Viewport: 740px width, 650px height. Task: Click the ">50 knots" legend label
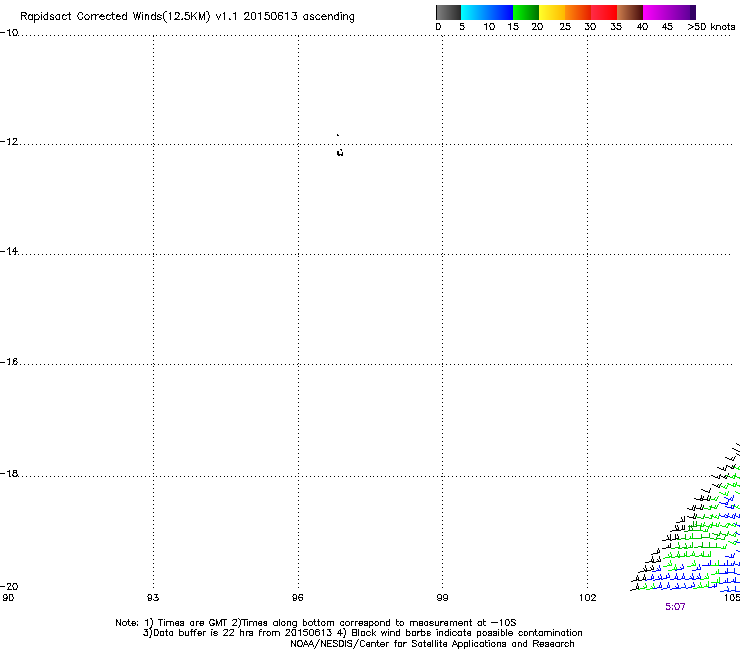(711, 27)
